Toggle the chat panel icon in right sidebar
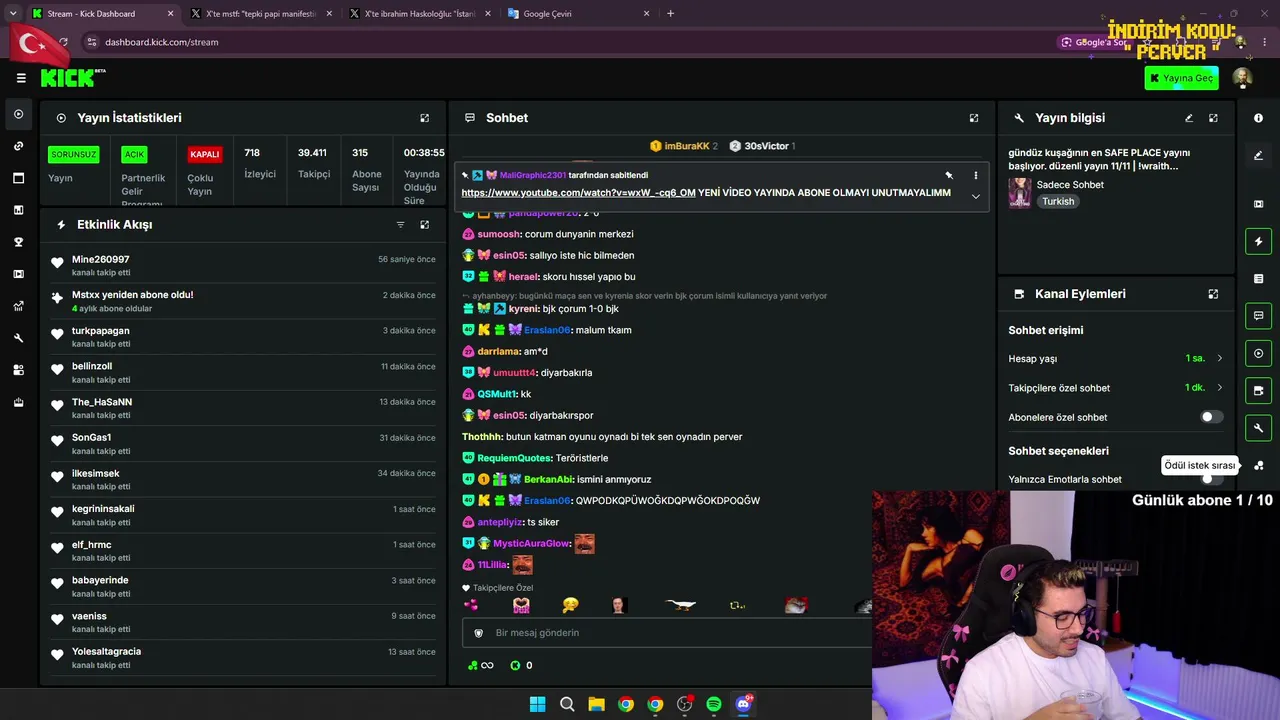The height and width of the screenshot is (720, 1280). click(1258, 316)
